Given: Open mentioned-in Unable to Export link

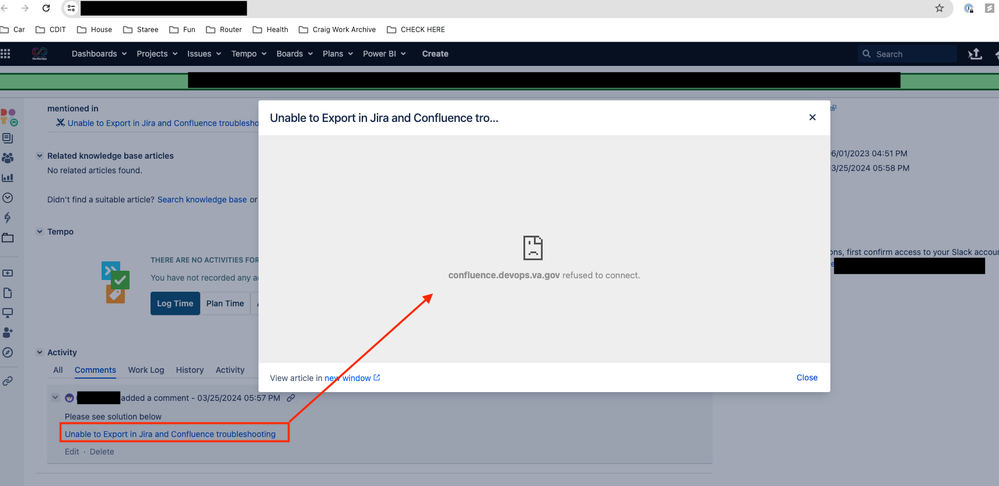Looking at the screenshot, I should click(162, 123).
